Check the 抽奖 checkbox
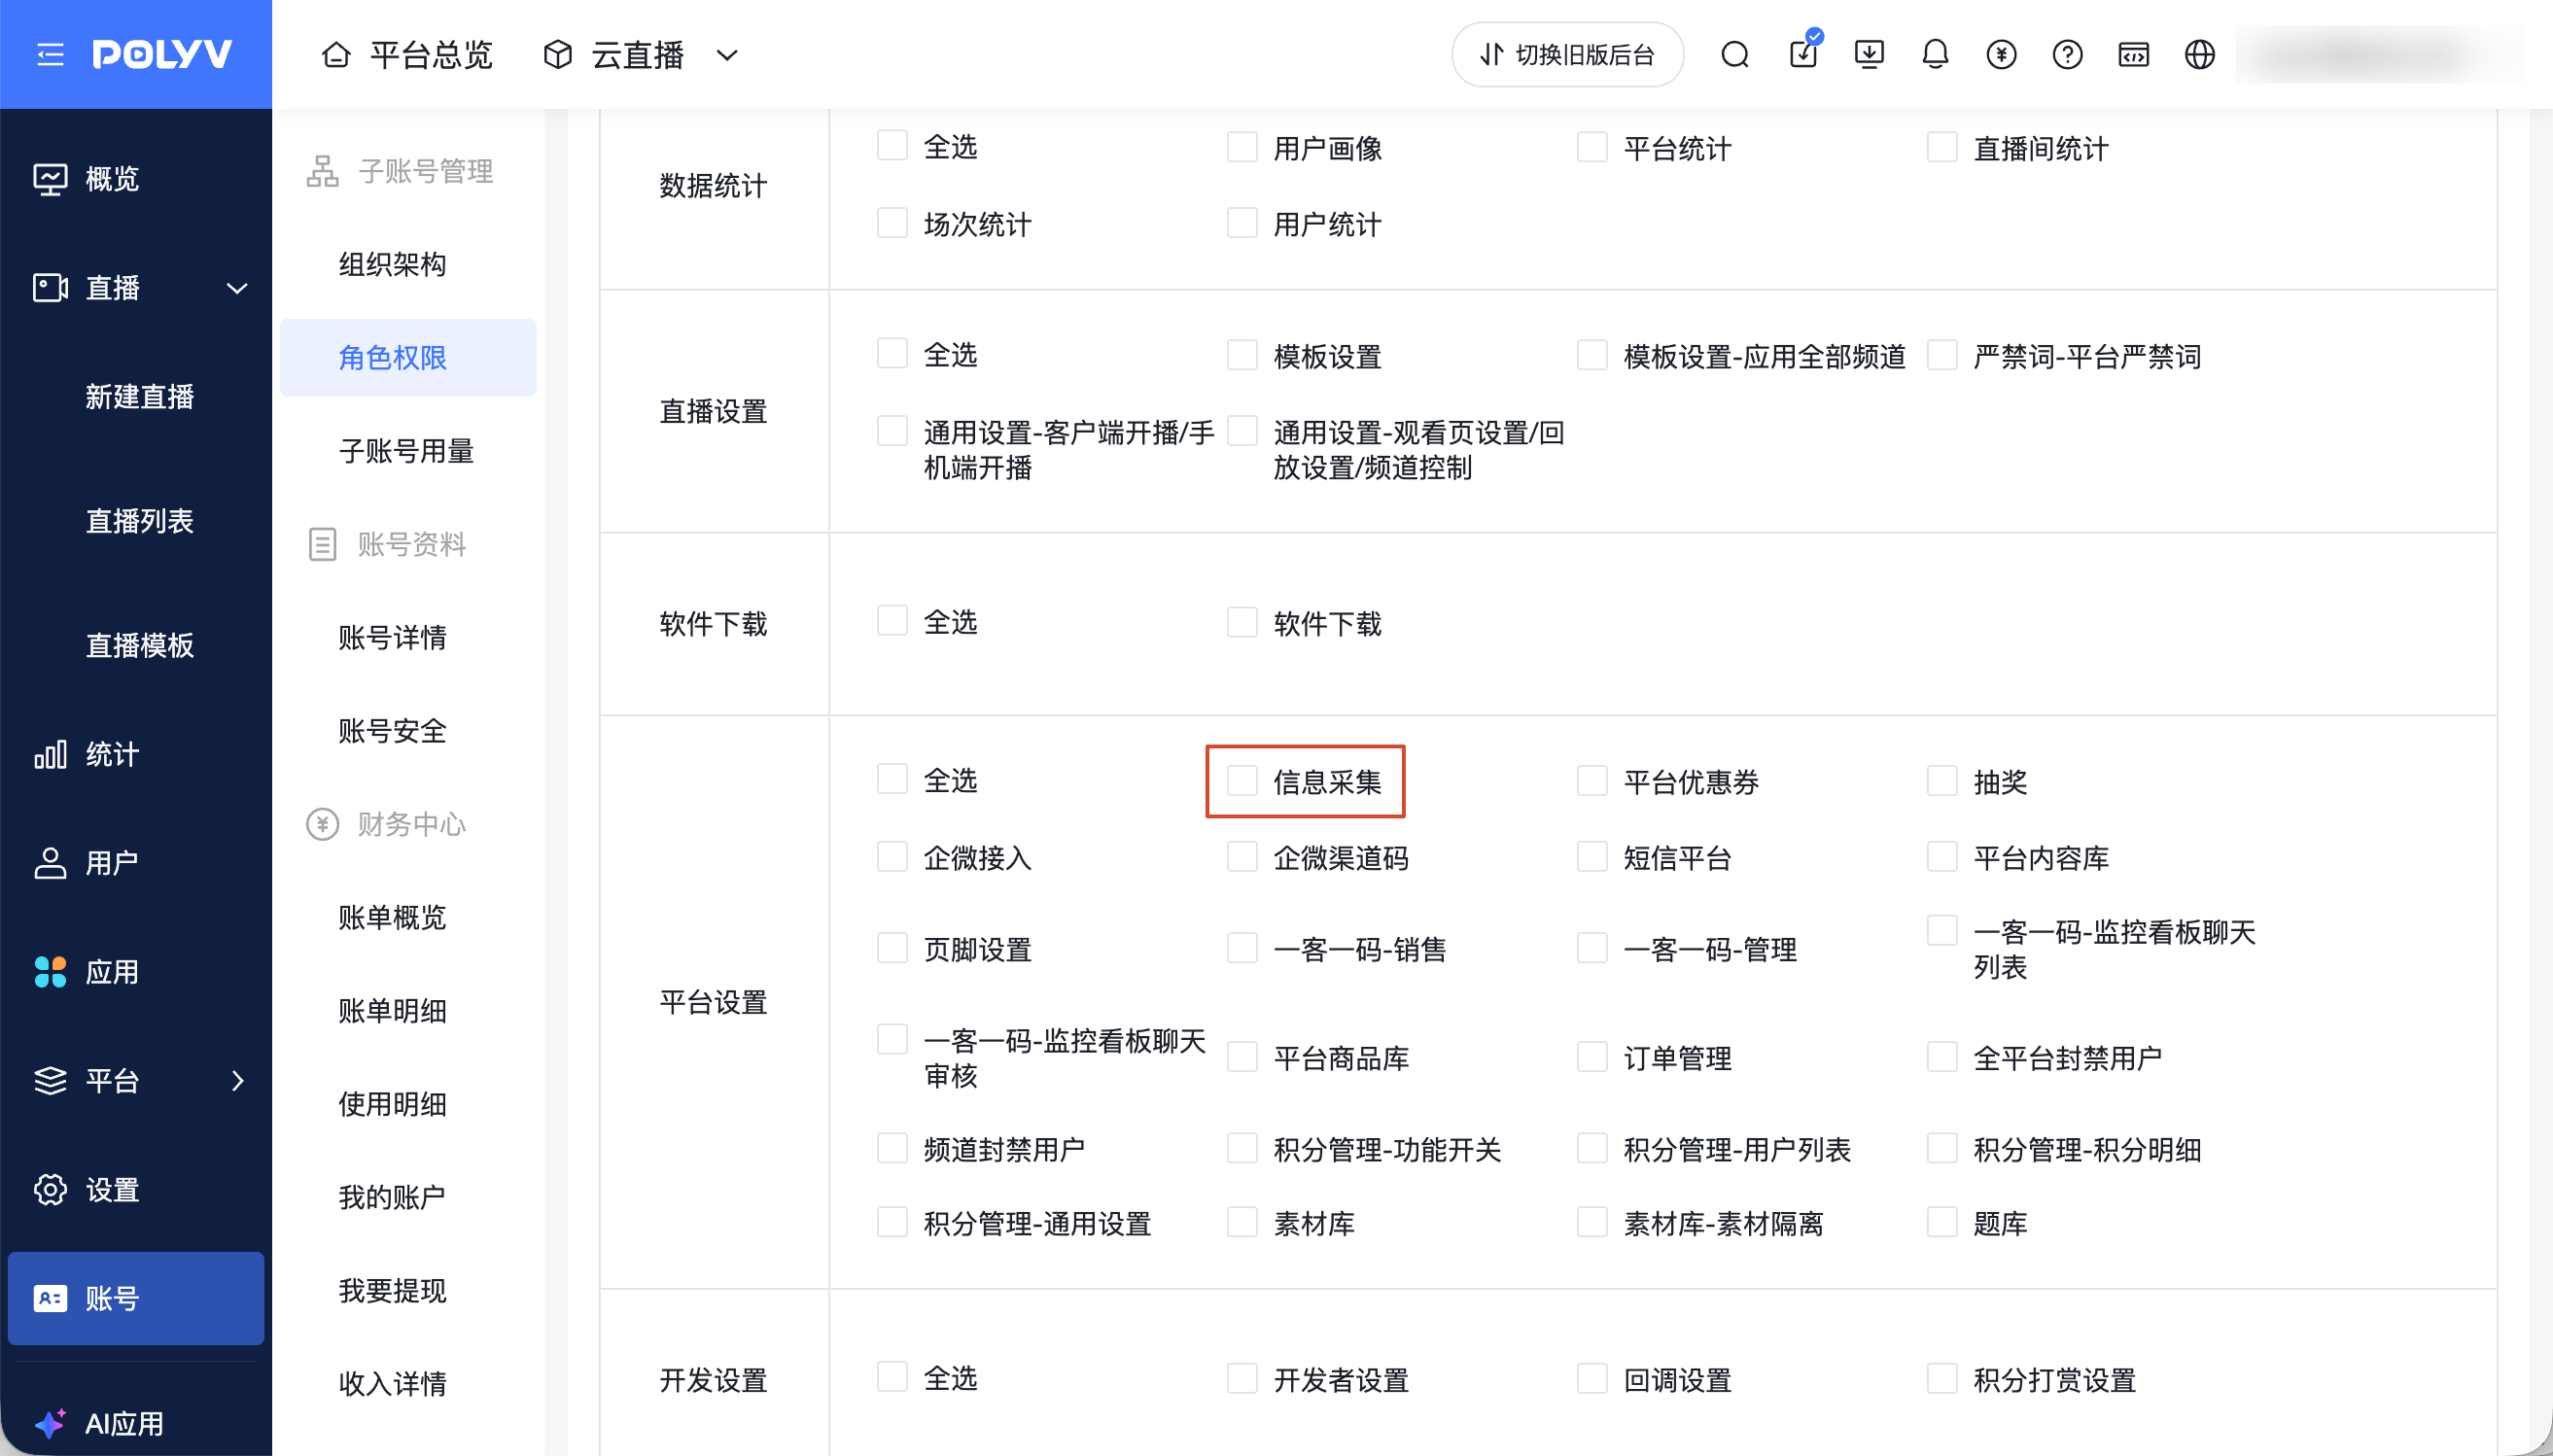The image size is (2553, 1456). 1942,781
